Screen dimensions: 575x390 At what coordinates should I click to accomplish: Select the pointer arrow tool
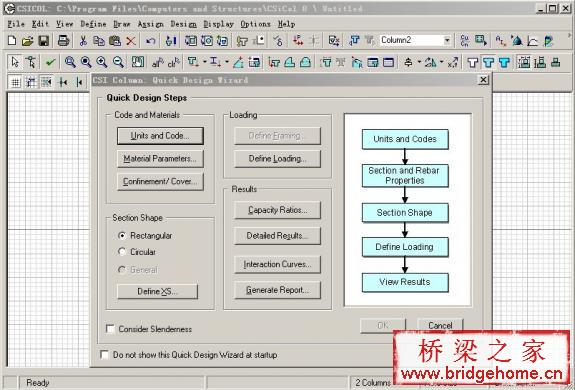click(15, 62)
